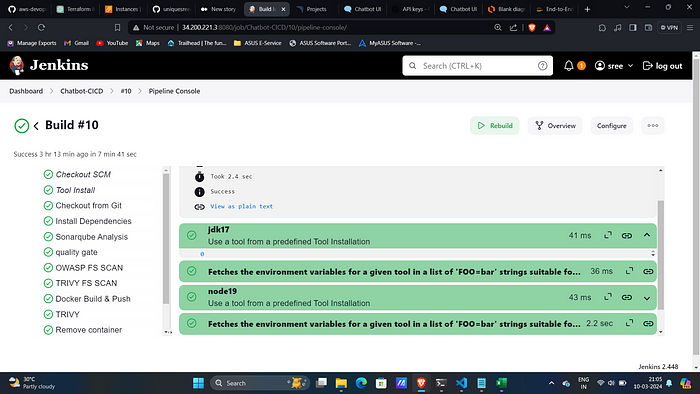Bookmark this page icon
This screenshot has width=700, height=394.
click(117, 27)
